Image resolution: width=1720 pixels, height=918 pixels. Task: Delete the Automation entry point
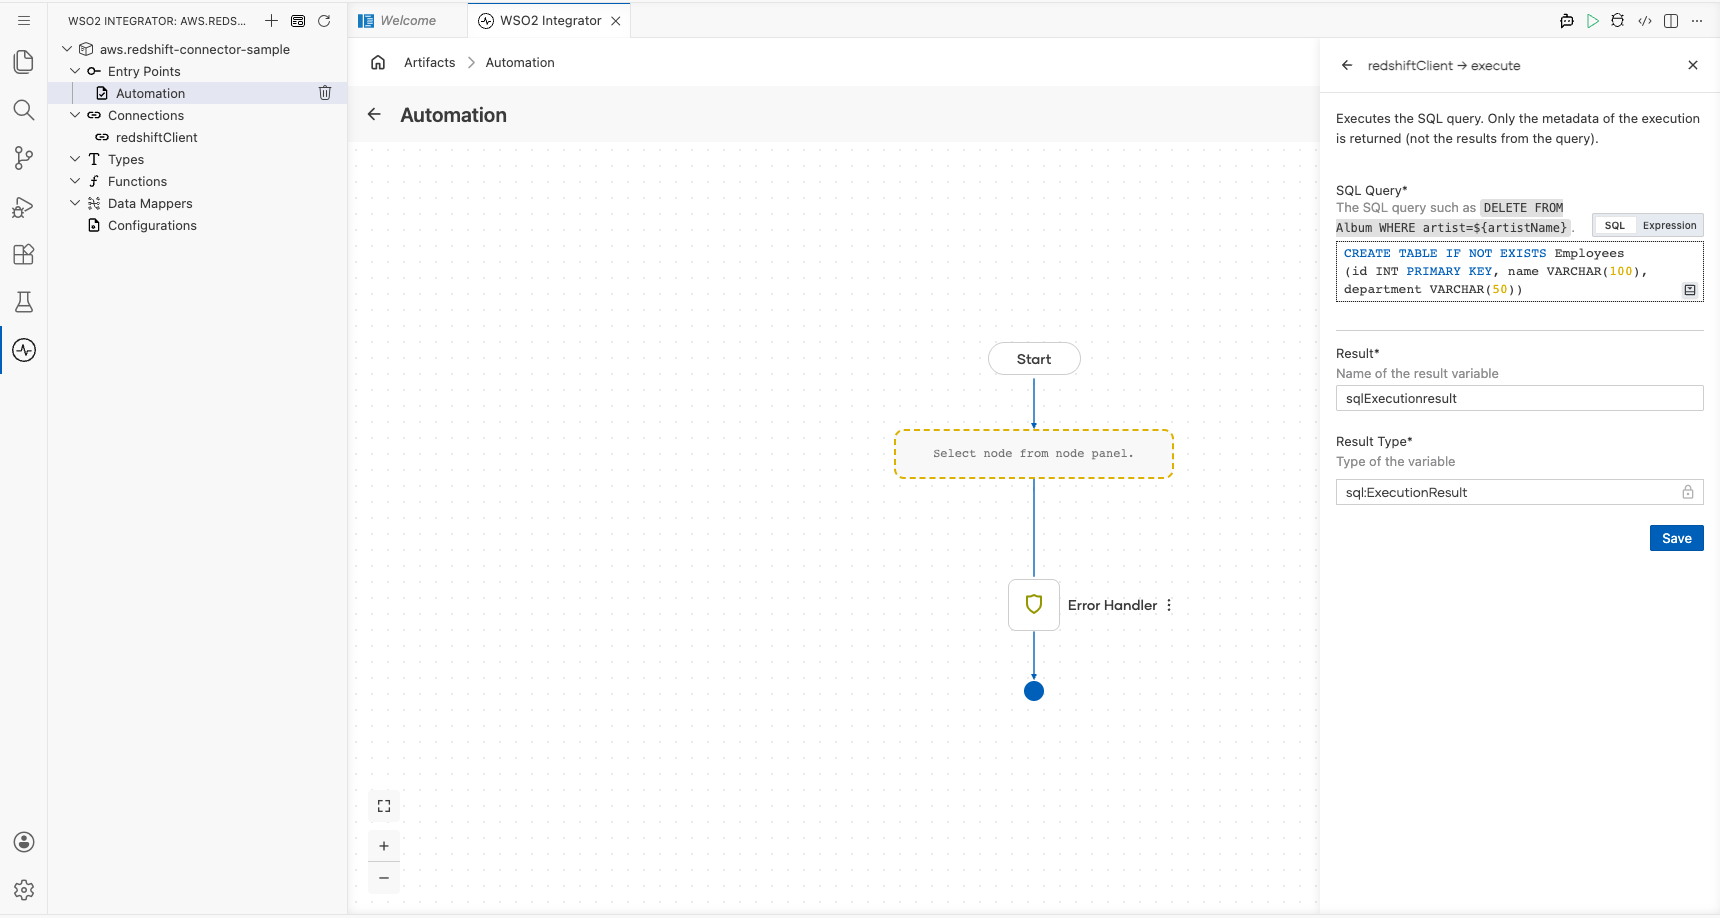tap(325, 93)
